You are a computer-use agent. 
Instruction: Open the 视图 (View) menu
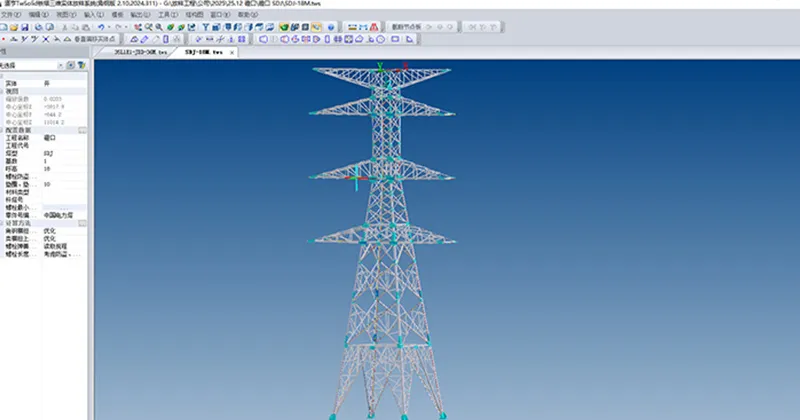point(66,15)
